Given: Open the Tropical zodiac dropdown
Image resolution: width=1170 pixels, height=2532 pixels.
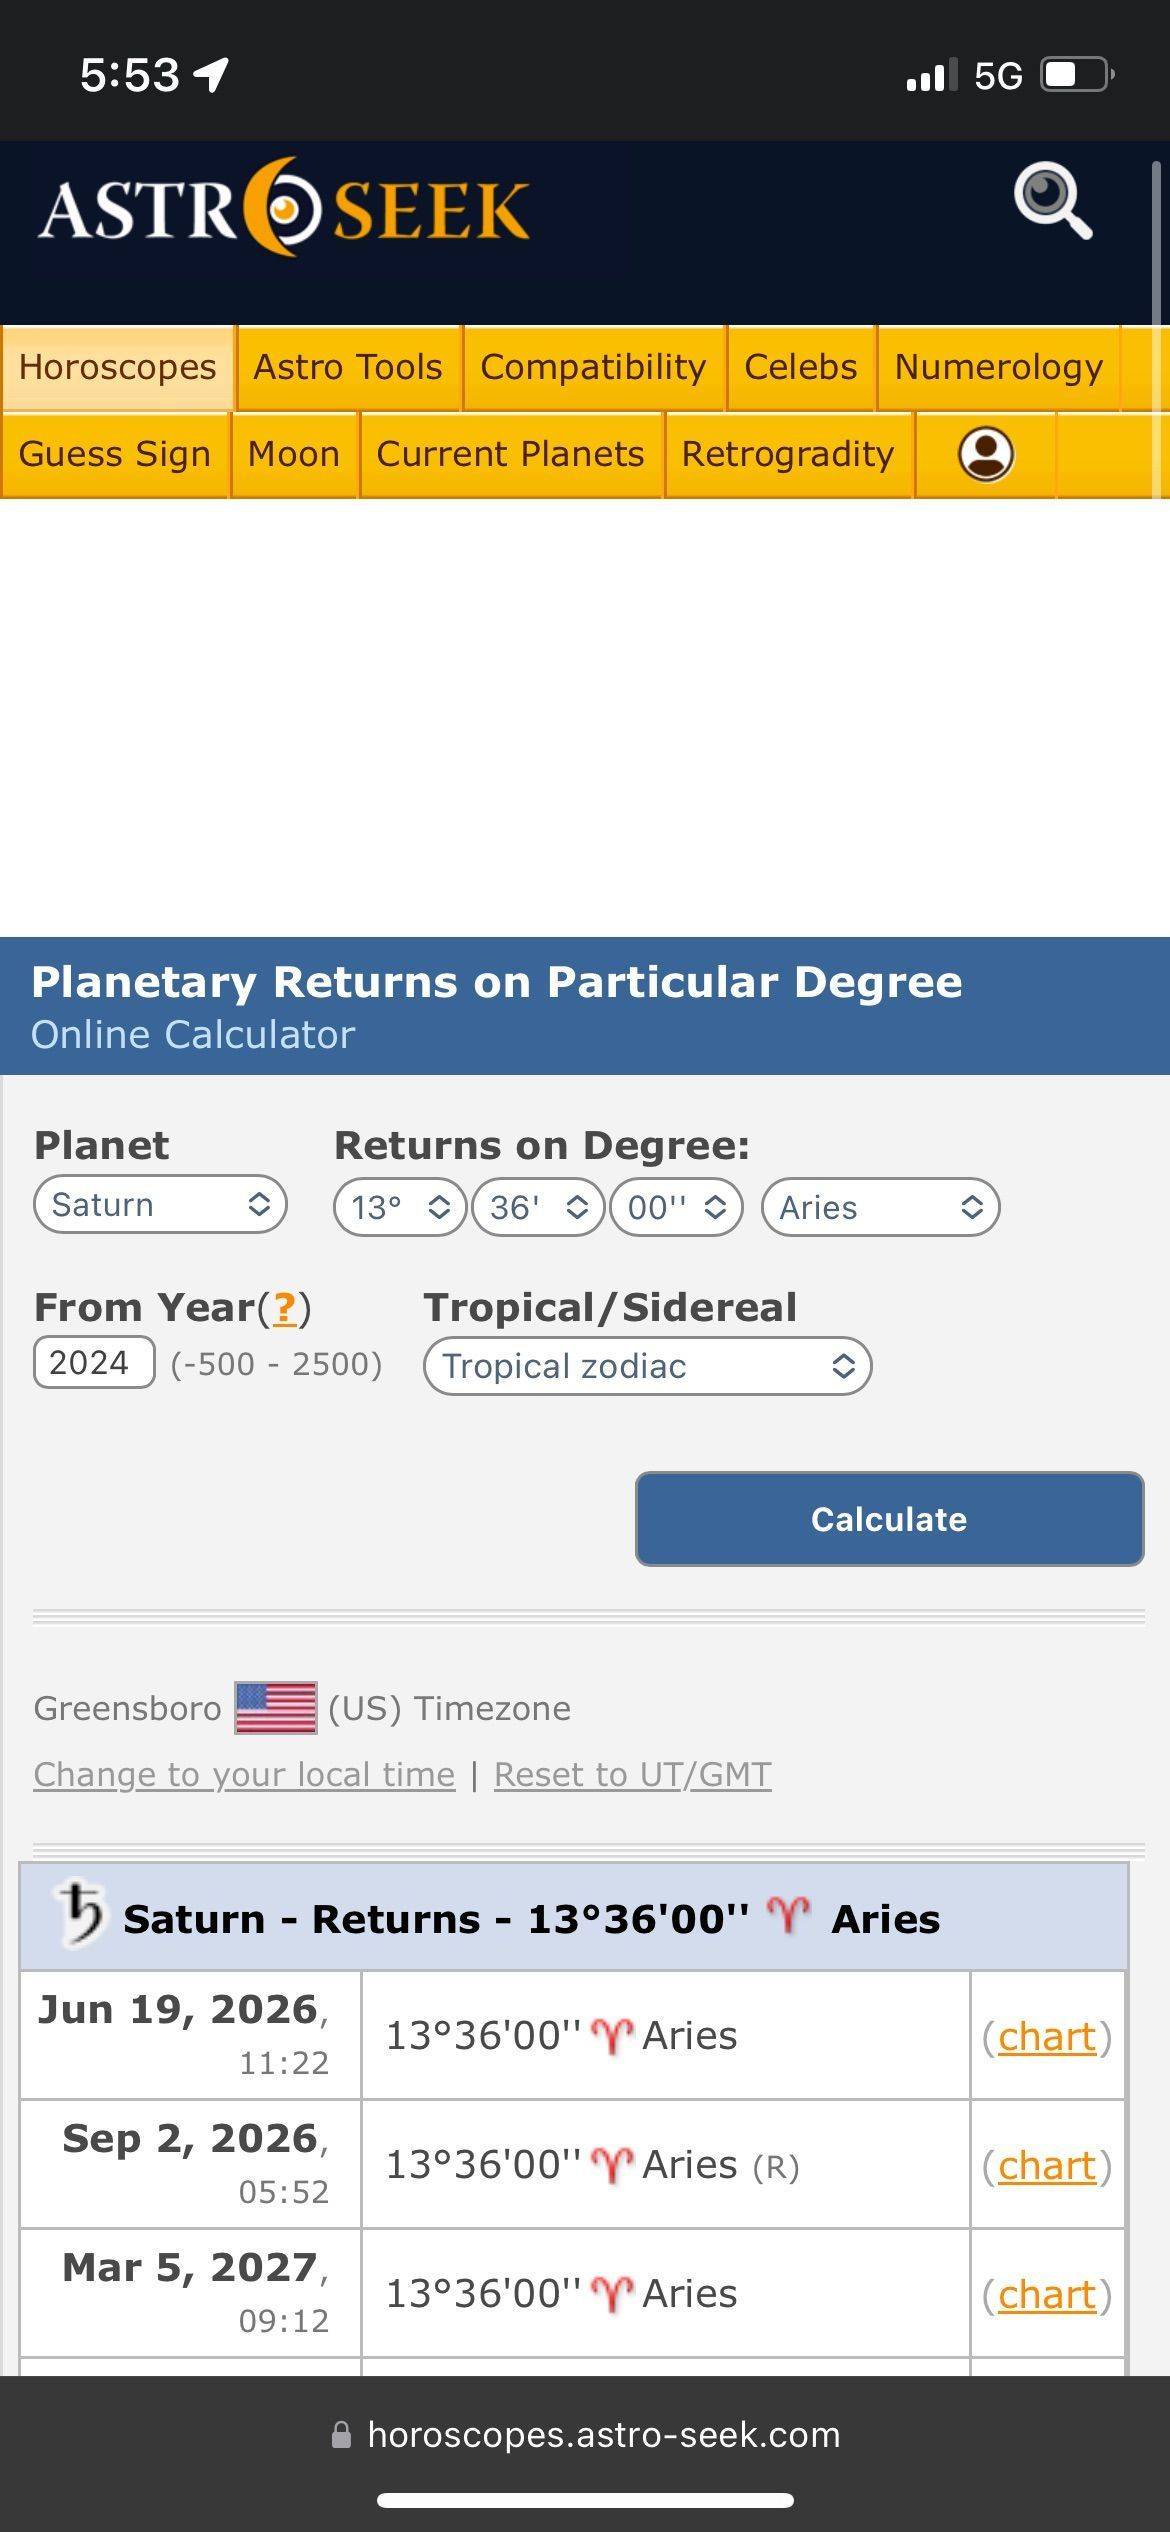Looking at the screenshot, I should pos(647,1366).
